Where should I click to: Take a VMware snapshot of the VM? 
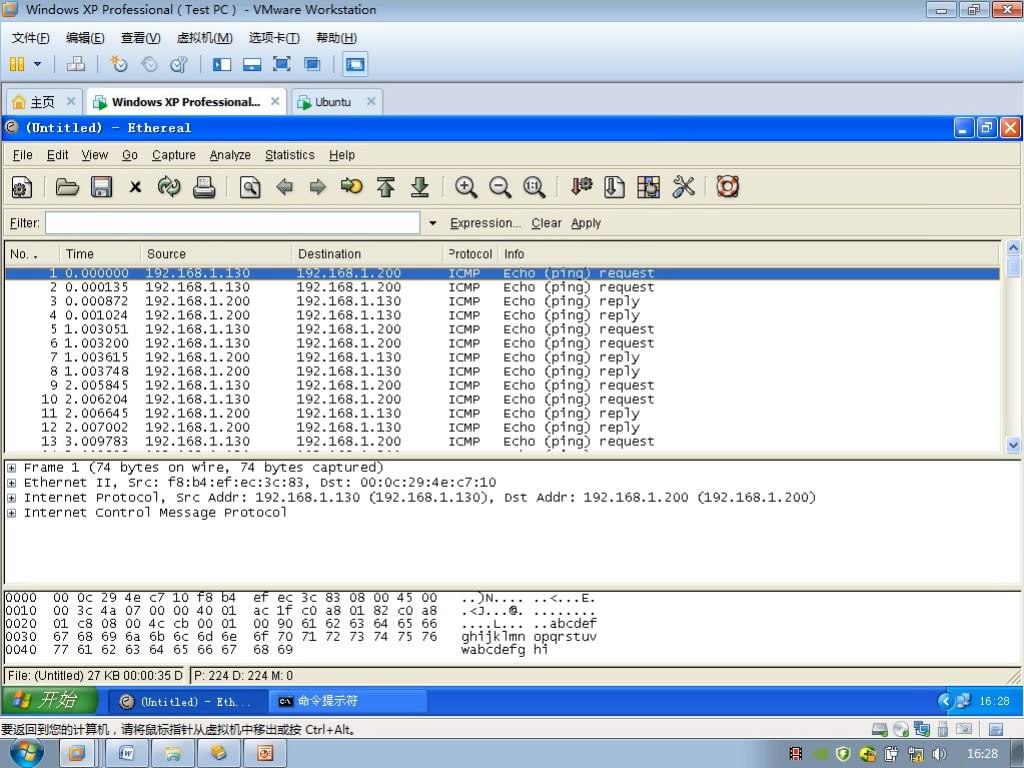119,64
